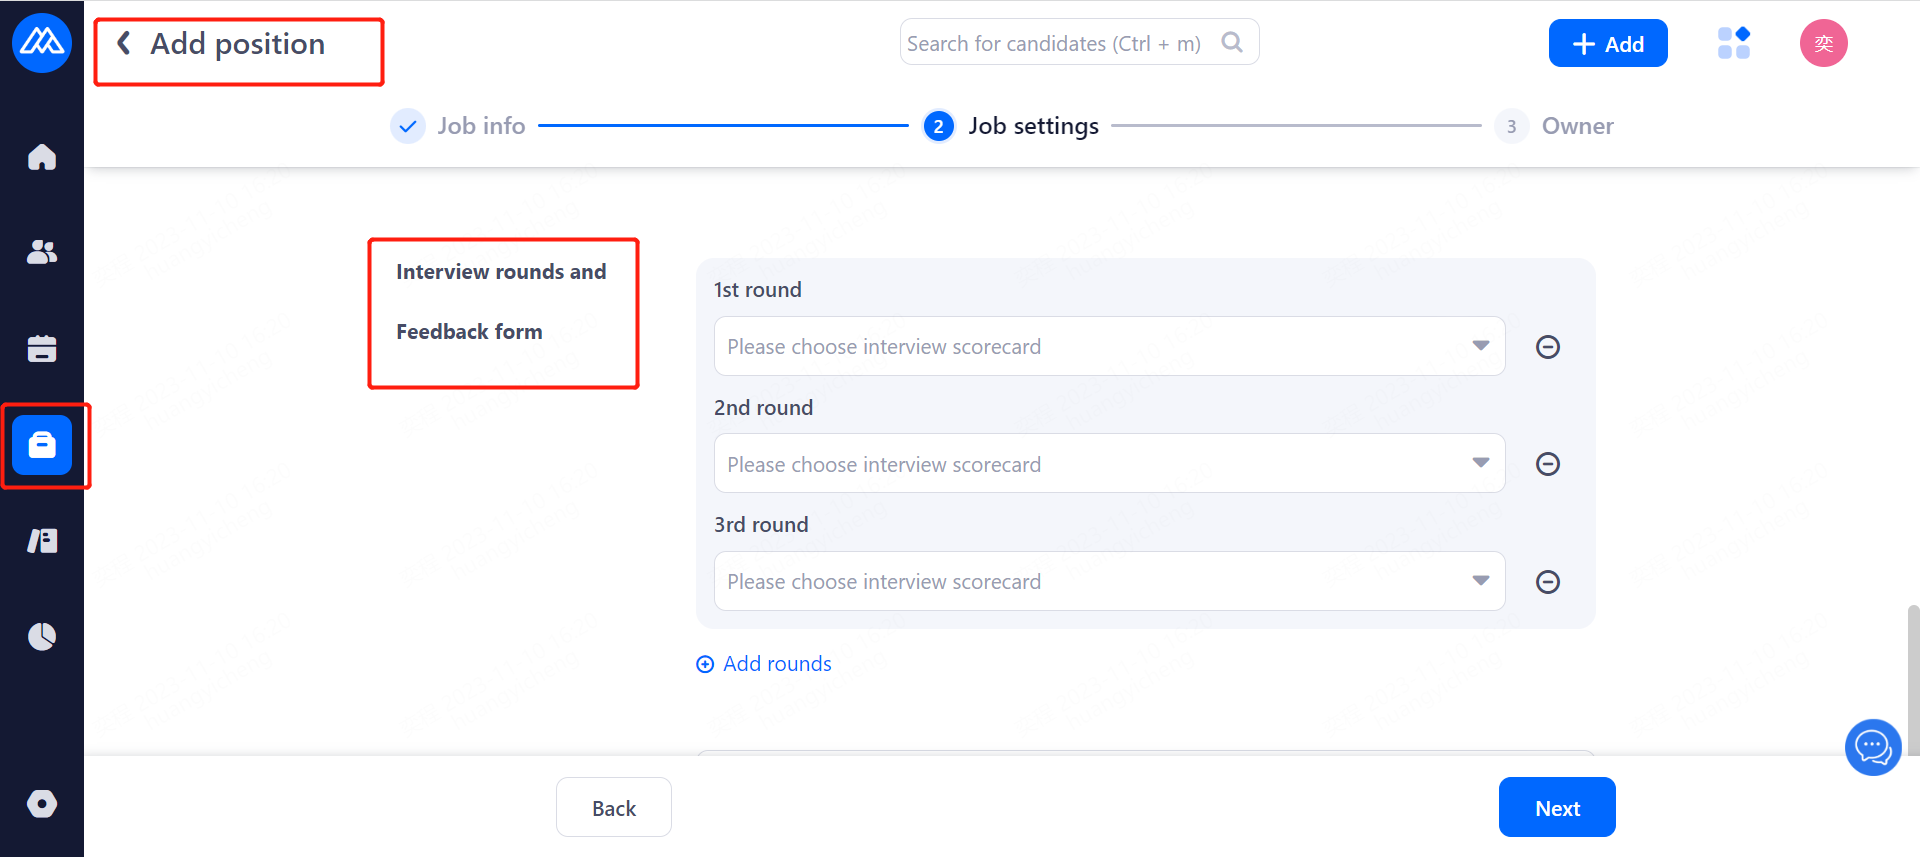The width and height of the screenshot is (1920, 857).
Task: Delete the 3rd round interview
Action: coord(1547,582)
